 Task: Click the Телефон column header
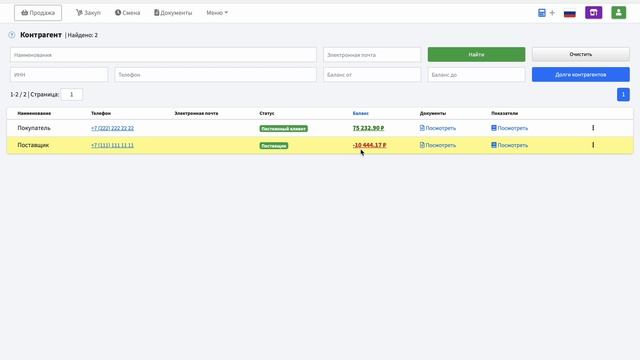[101, 113]
